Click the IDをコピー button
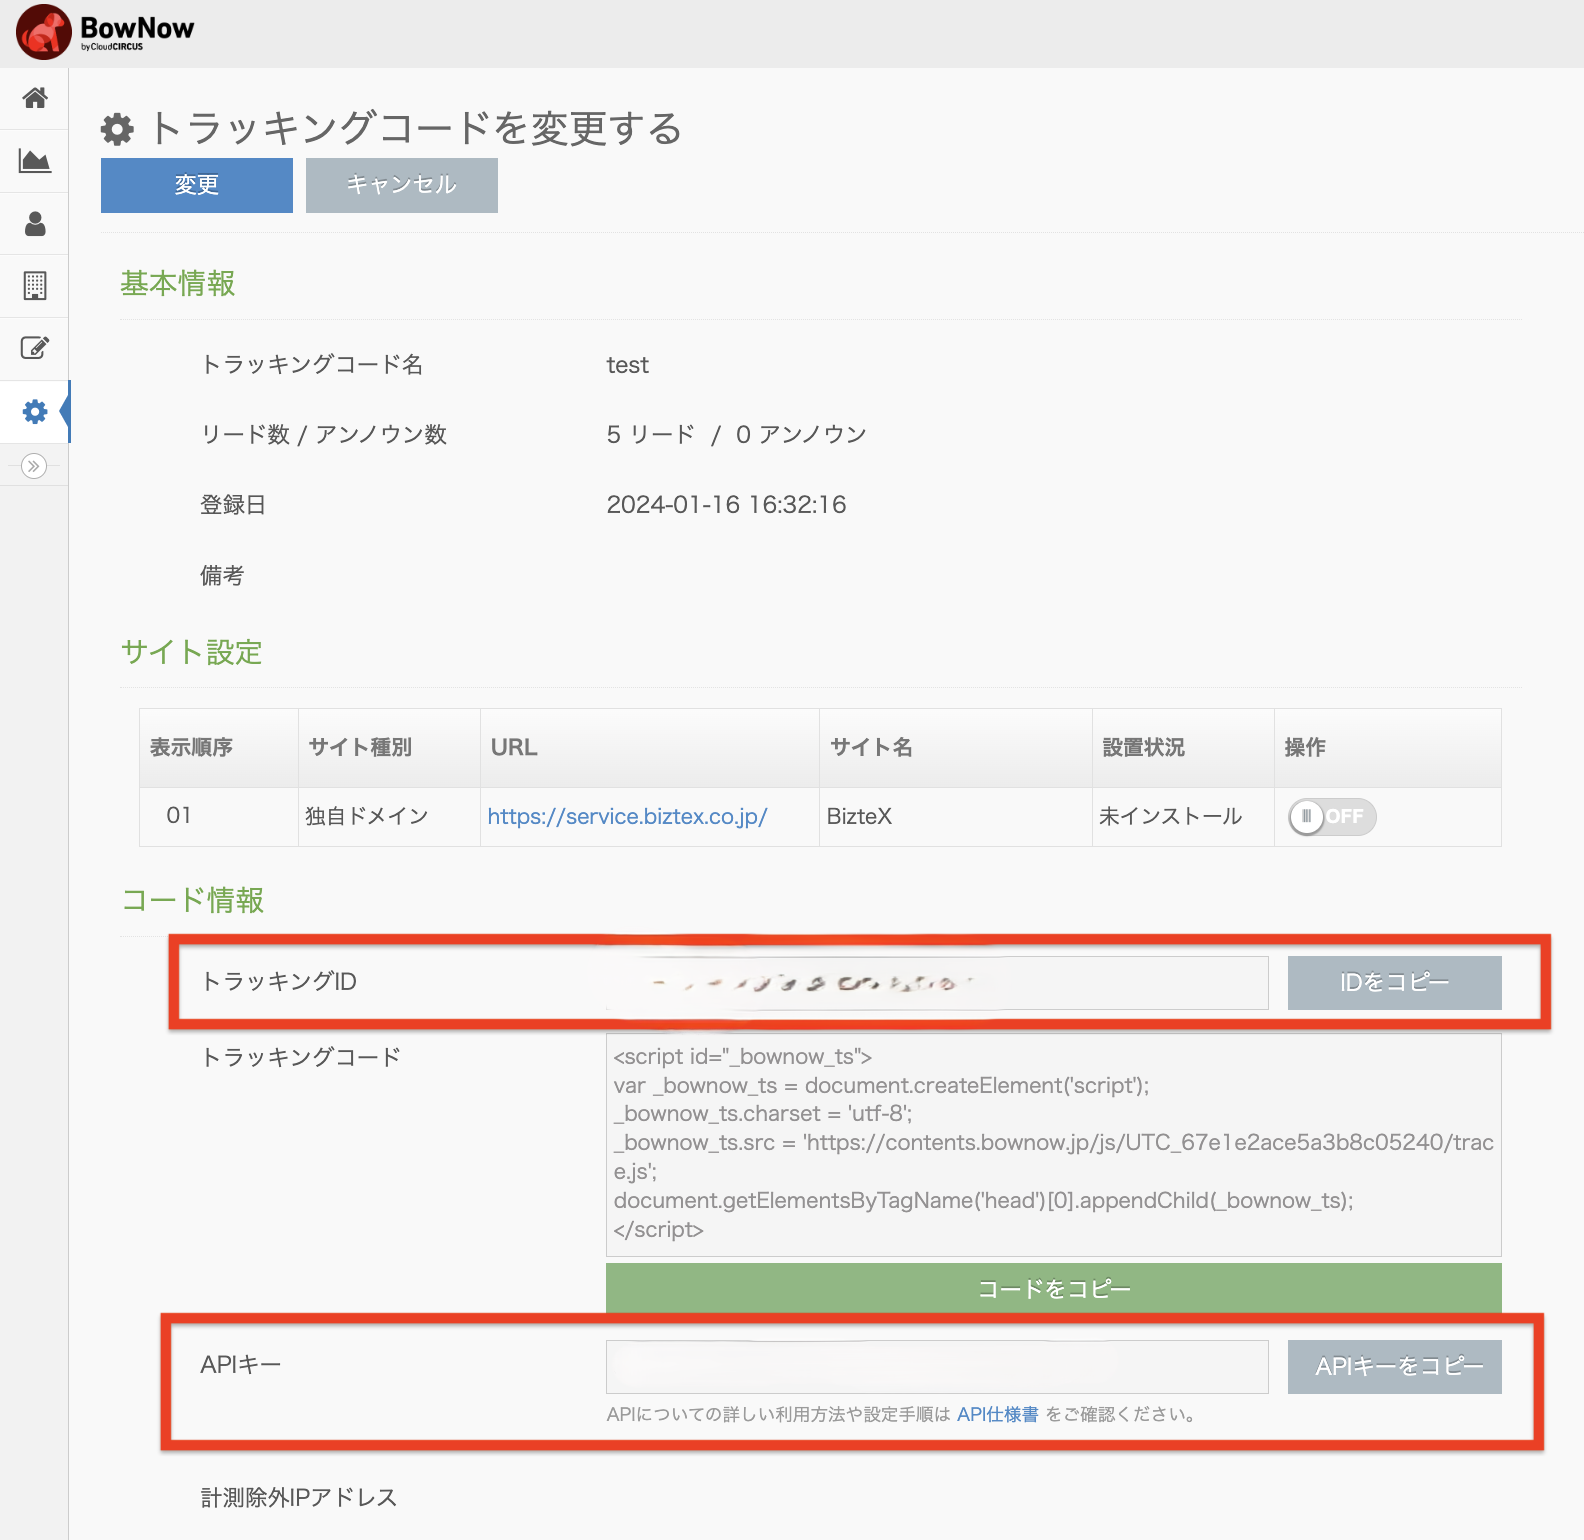This screenshot has width=1584, height=1540. click(x=1394, y=983)
